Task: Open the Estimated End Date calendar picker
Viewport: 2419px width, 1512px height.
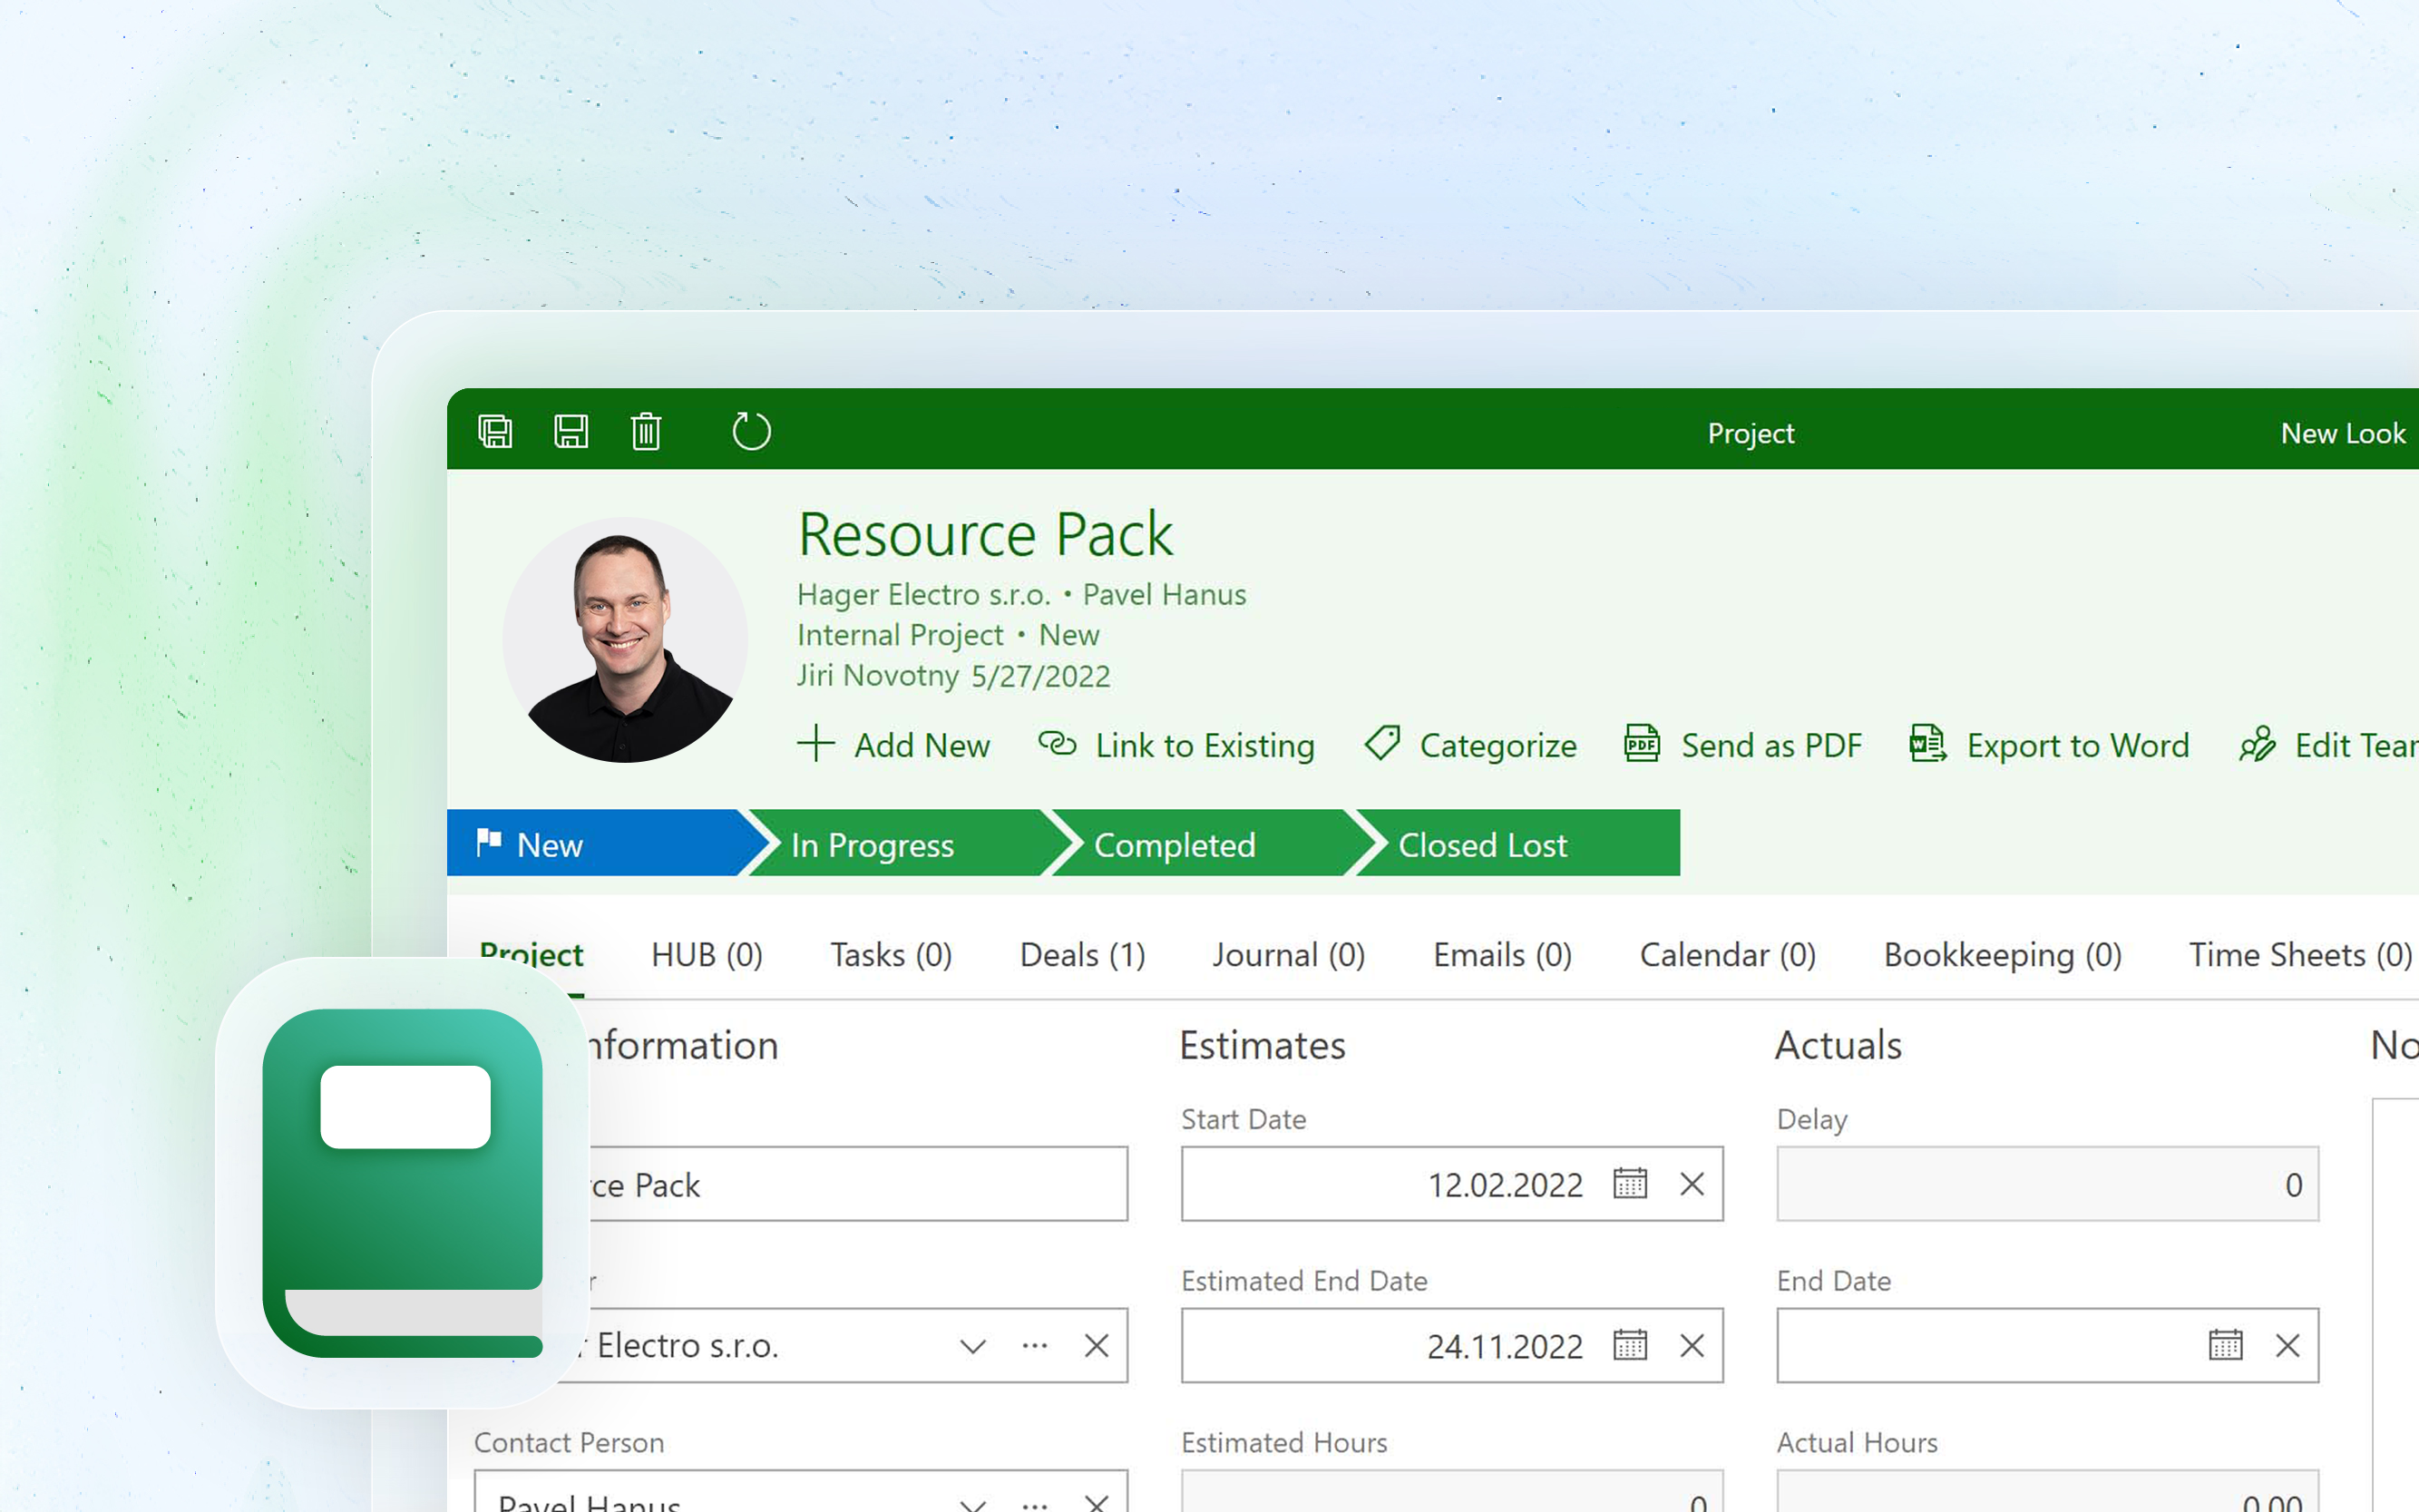Action: (x=1630, y=1345)
